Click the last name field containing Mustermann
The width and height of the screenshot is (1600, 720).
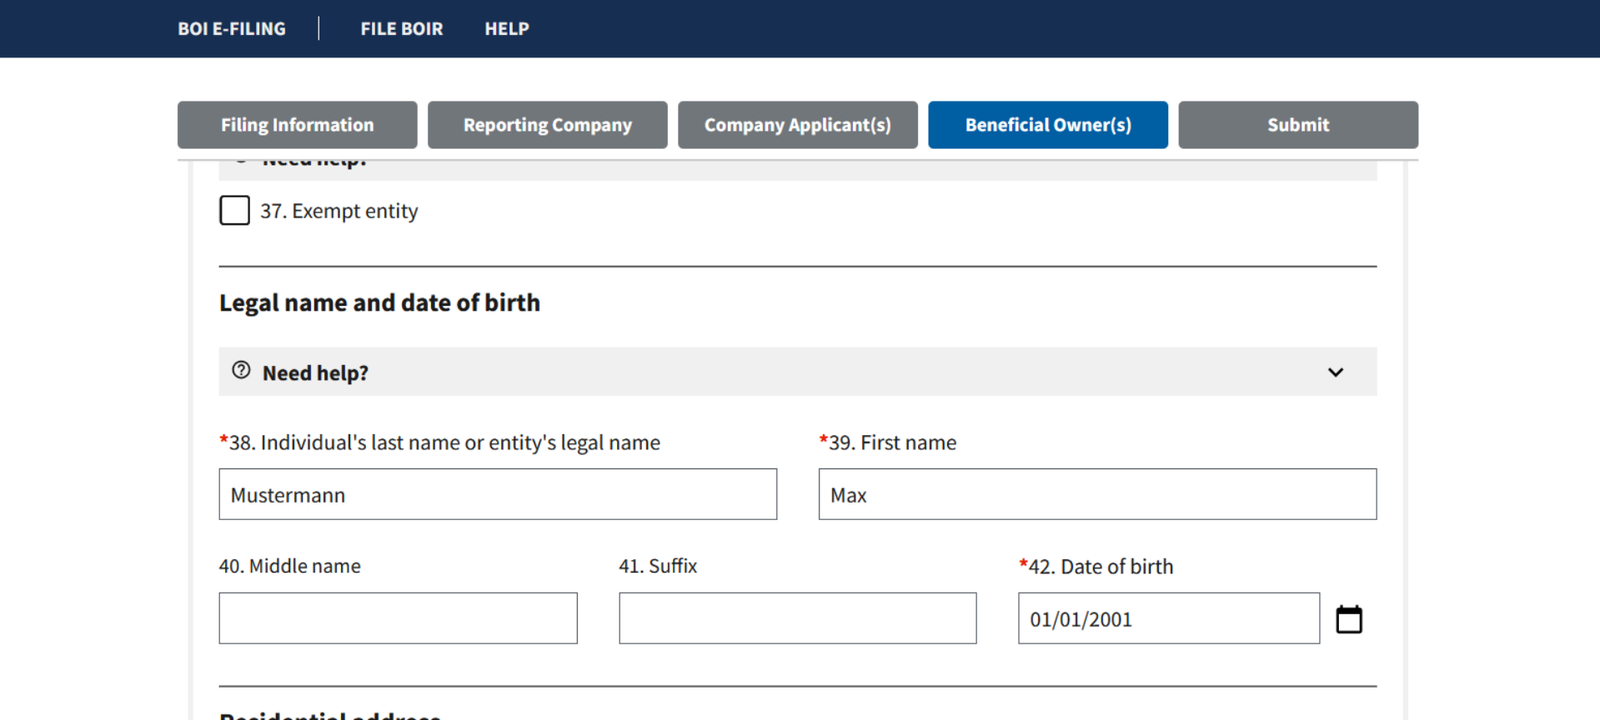(497, 495)
